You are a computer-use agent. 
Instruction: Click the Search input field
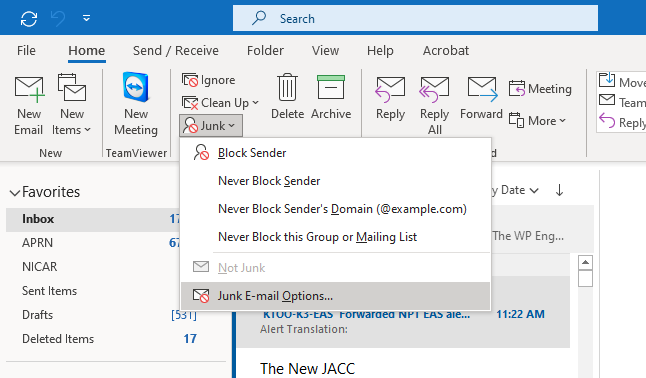point(415,19)
